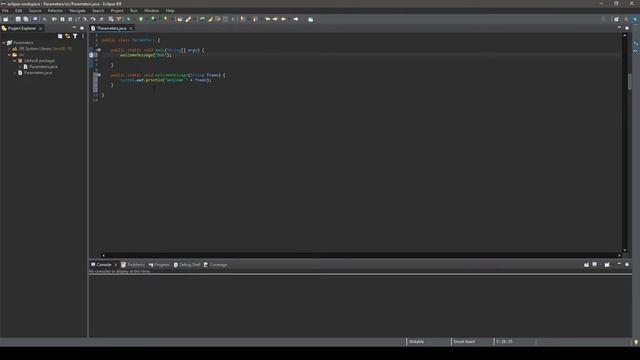Close the Parameters.java editor tab
The width and height of the screenshot is (640, 360).
pos(131,28)
